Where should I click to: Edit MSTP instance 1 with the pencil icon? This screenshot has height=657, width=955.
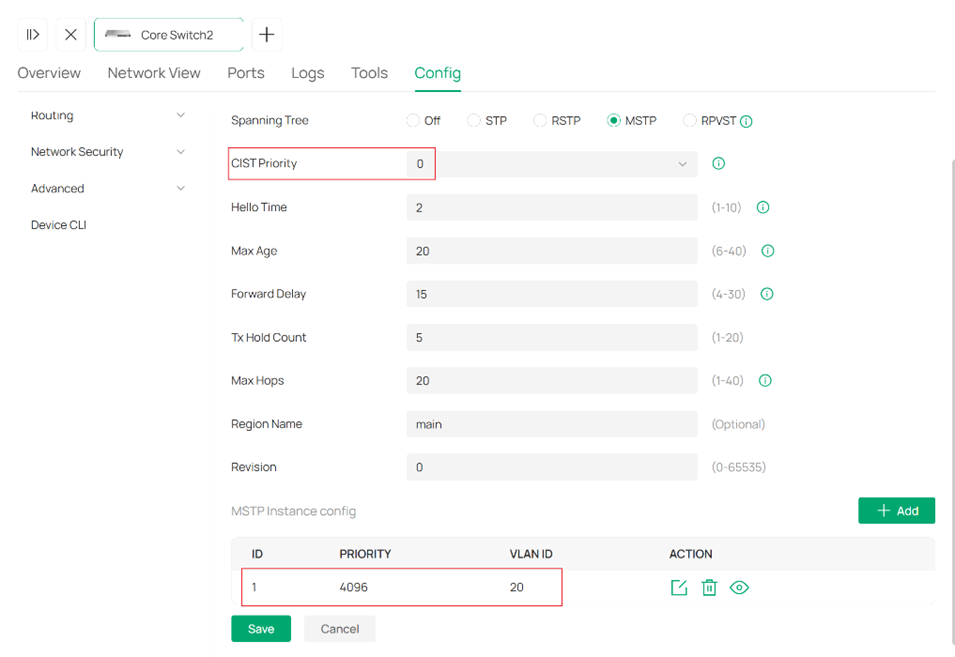(678, 588)
